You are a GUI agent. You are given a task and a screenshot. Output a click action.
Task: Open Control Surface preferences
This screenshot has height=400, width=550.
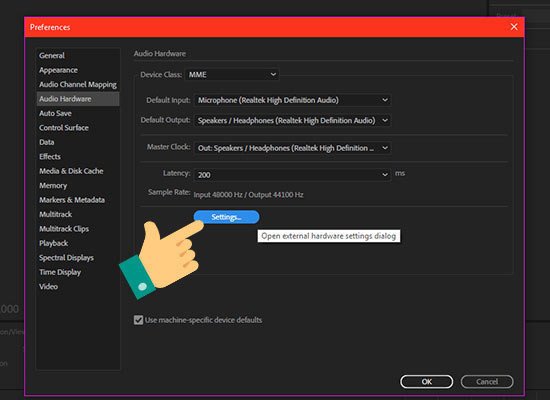click(64, 128)
